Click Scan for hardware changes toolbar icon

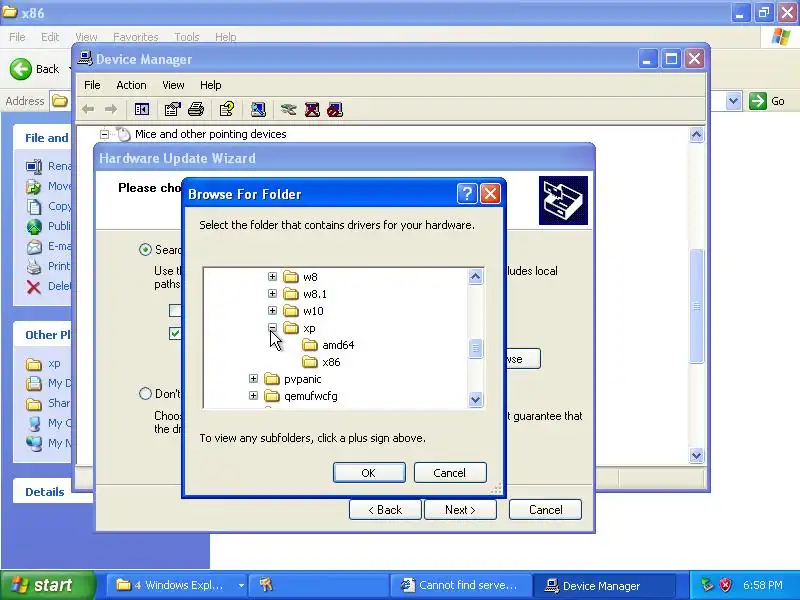click(258, 109)
